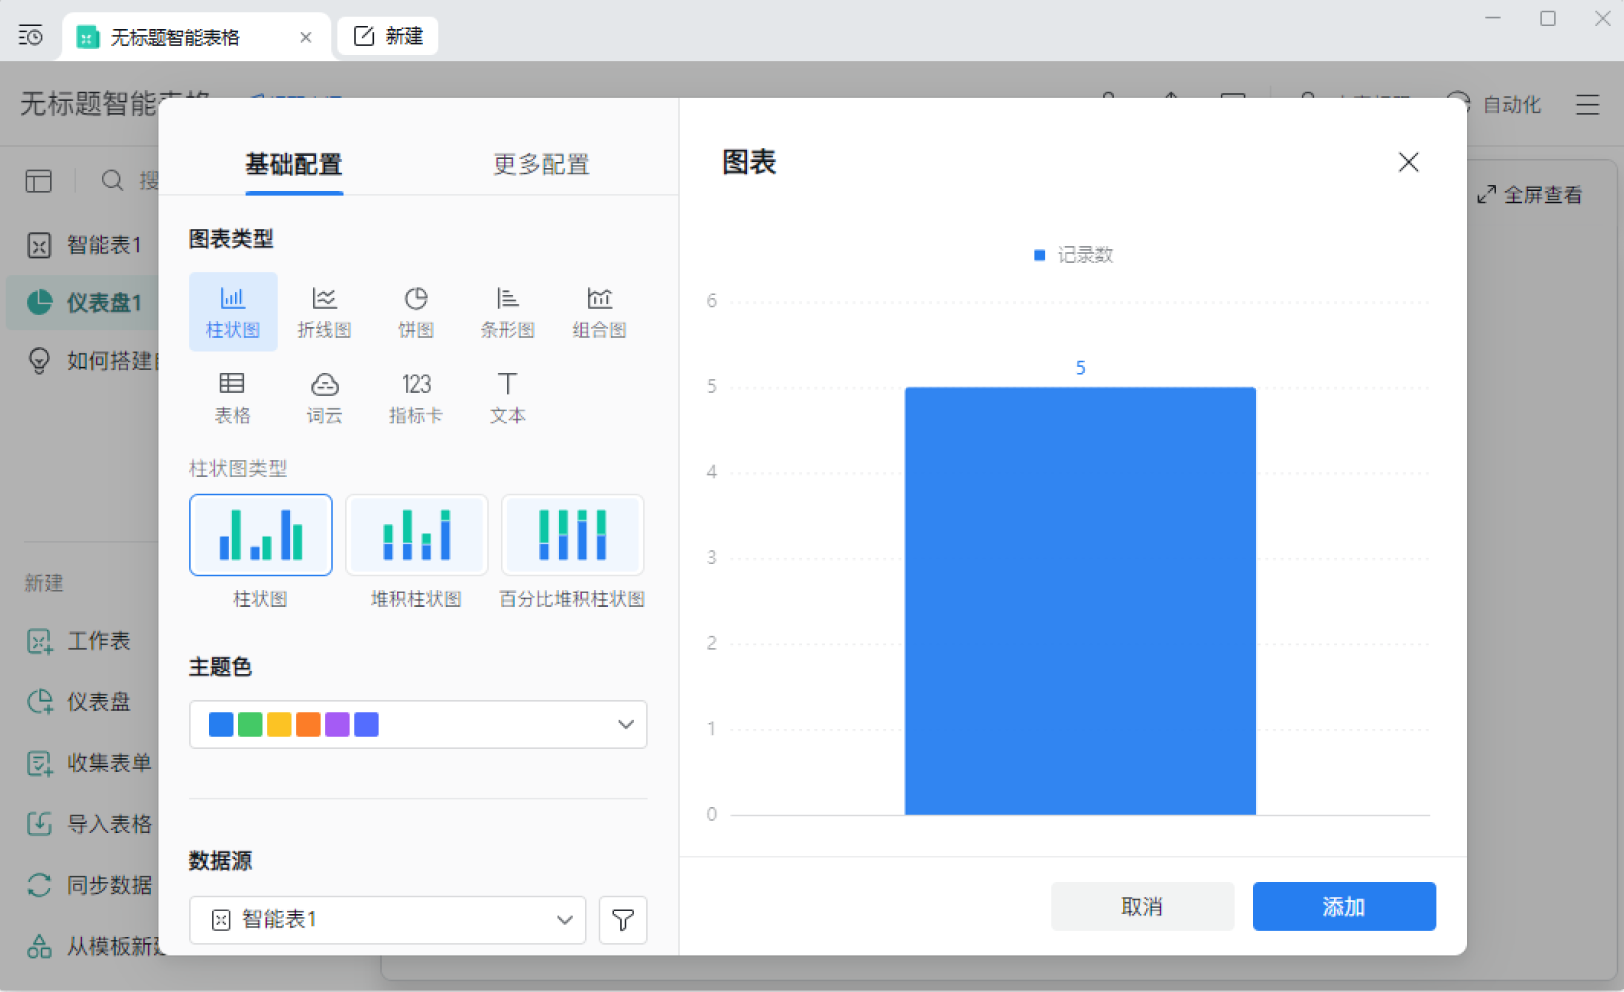Close the 图表 dialog with X
This screenshot has height=992, width=1624.
pos(1408,162)
